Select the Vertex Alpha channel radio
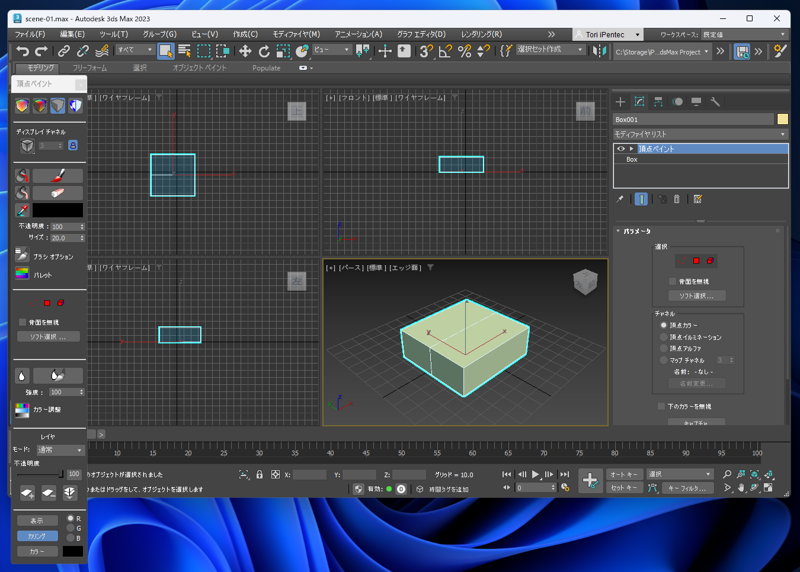 click(664, 348)
